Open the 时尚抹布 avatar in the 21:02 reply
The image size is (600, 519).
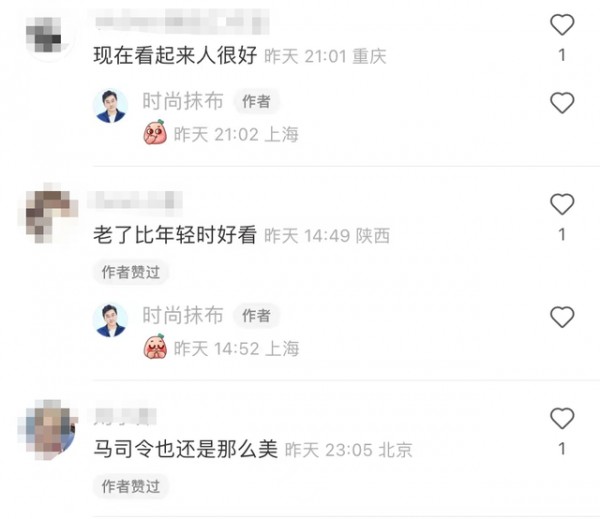(110, 106)
